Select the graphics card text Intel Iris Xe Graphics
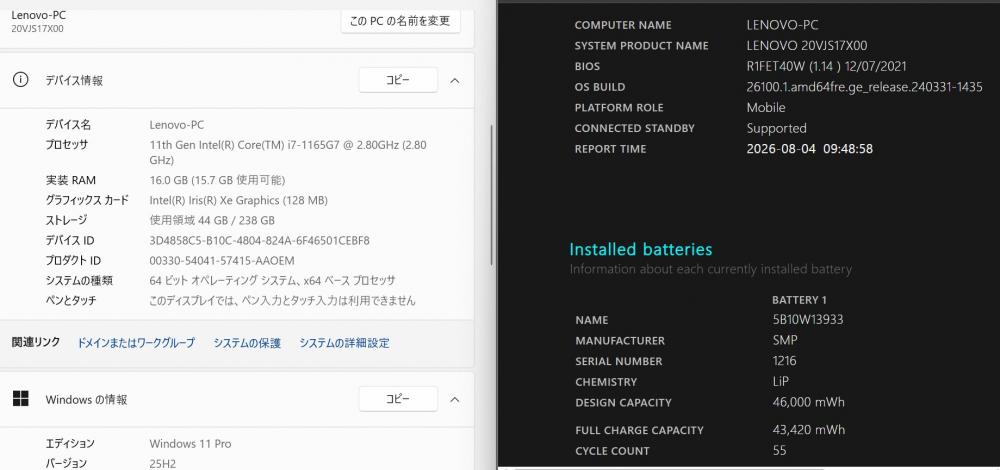The height and width of the screenshot is (470, 1000). pos(239,200)
